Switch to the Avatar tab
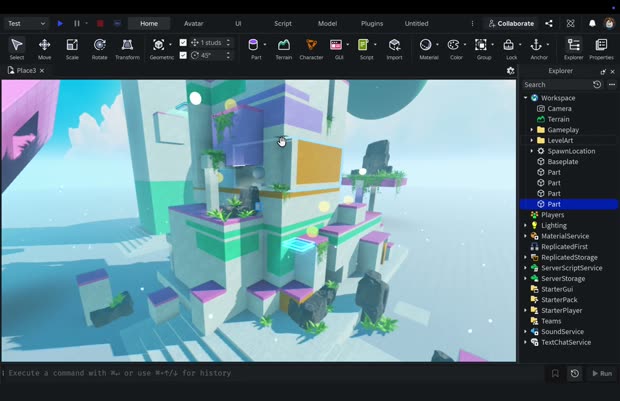This screenshot has width=620, height=401. point(193,23)
